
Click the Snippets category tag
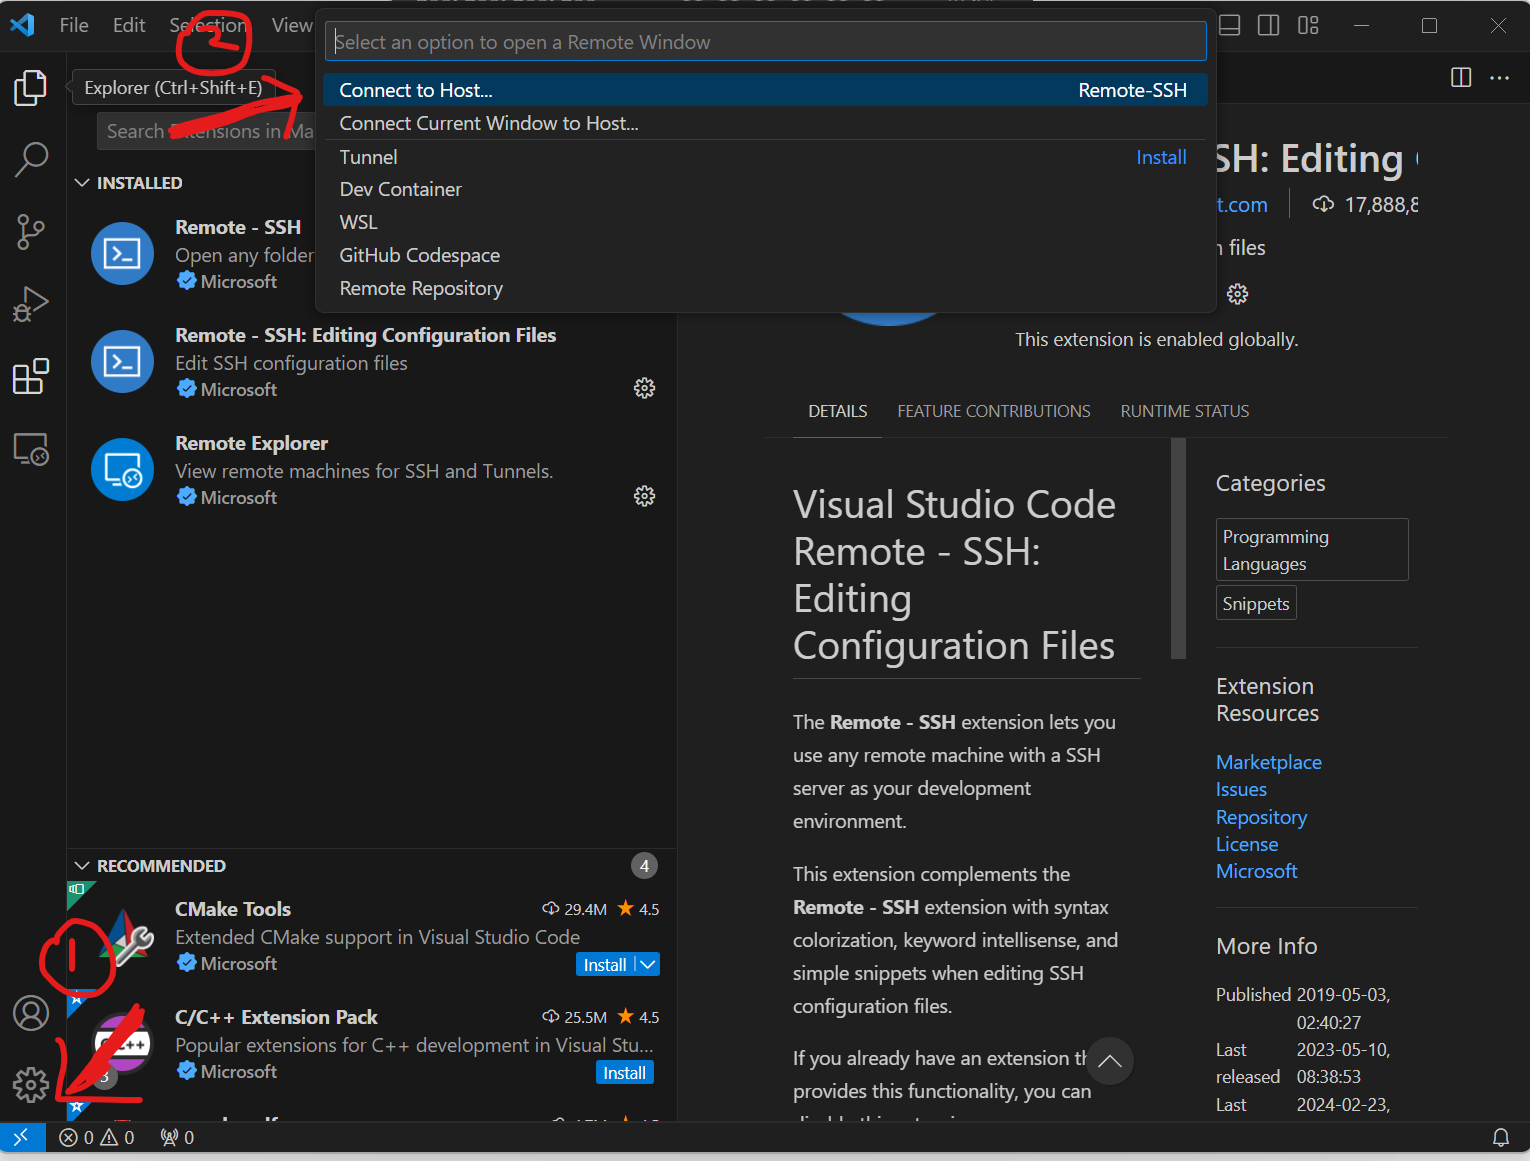1256,603
